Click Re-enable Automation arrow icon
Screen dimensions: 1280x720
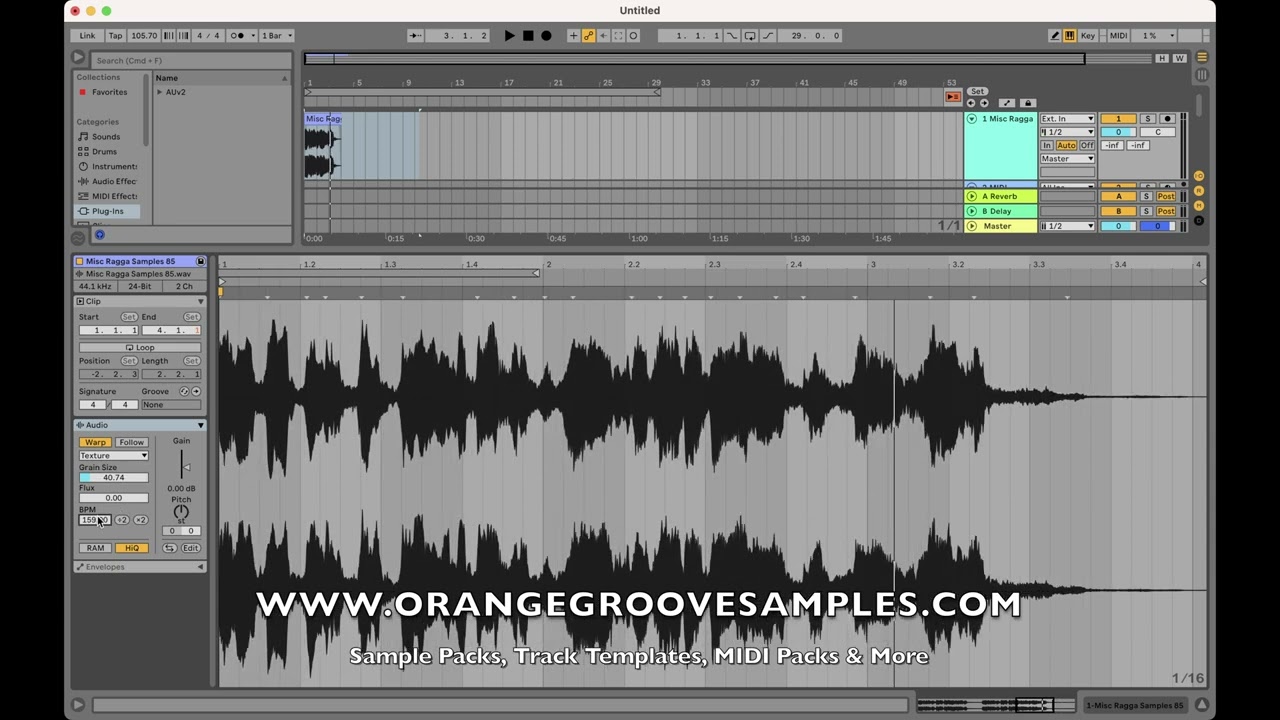tap(603, 36)
